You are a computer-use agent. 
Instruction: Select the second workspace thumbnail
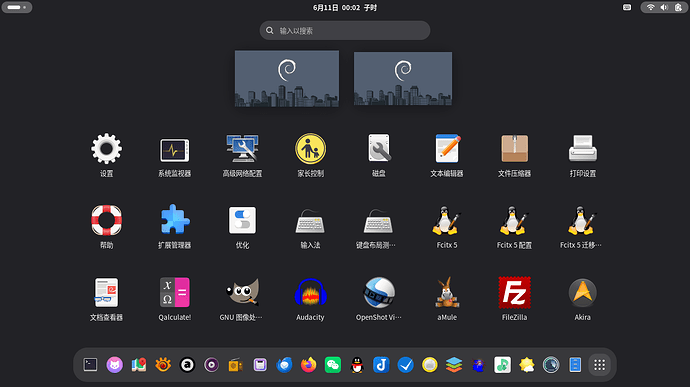tap(403, 78)
